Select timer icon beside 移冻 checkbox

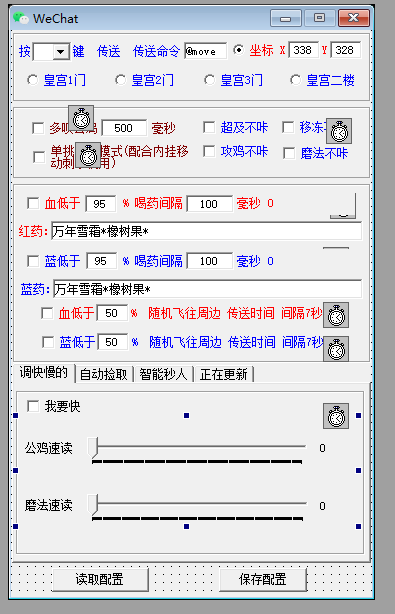339,131
